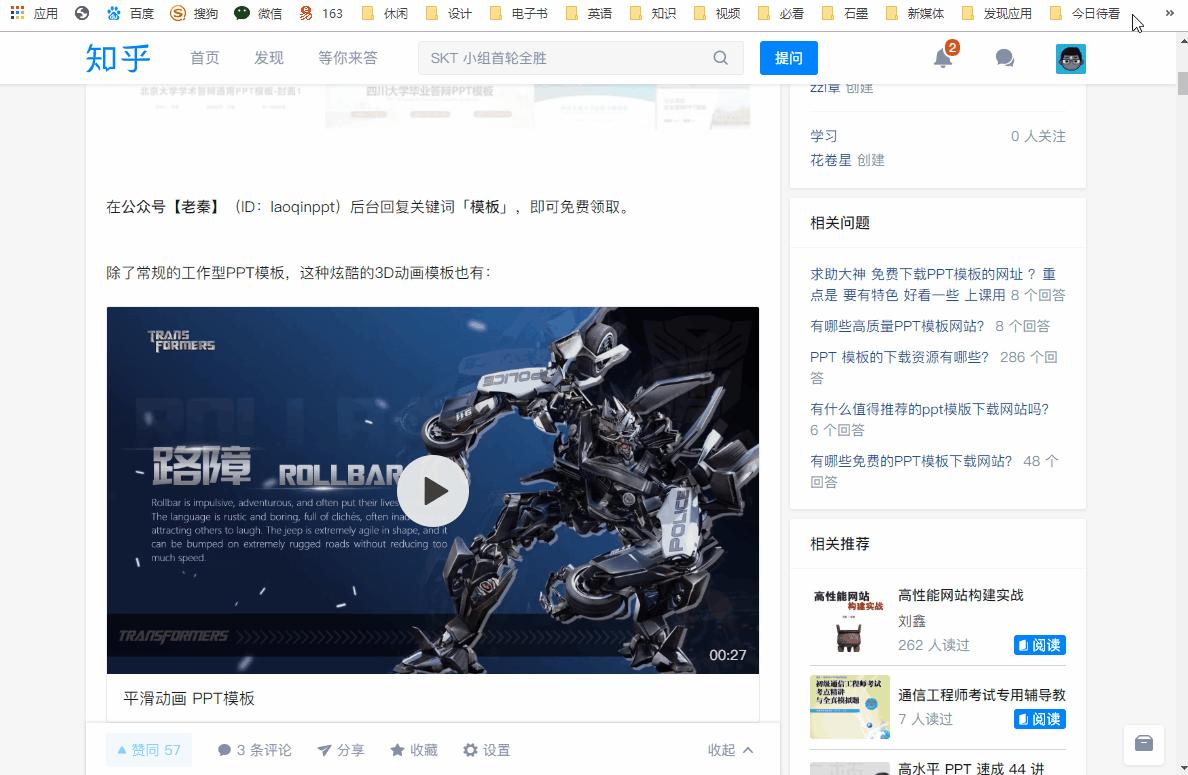Open the 发现应用 bookmark folder

point(996,13)
